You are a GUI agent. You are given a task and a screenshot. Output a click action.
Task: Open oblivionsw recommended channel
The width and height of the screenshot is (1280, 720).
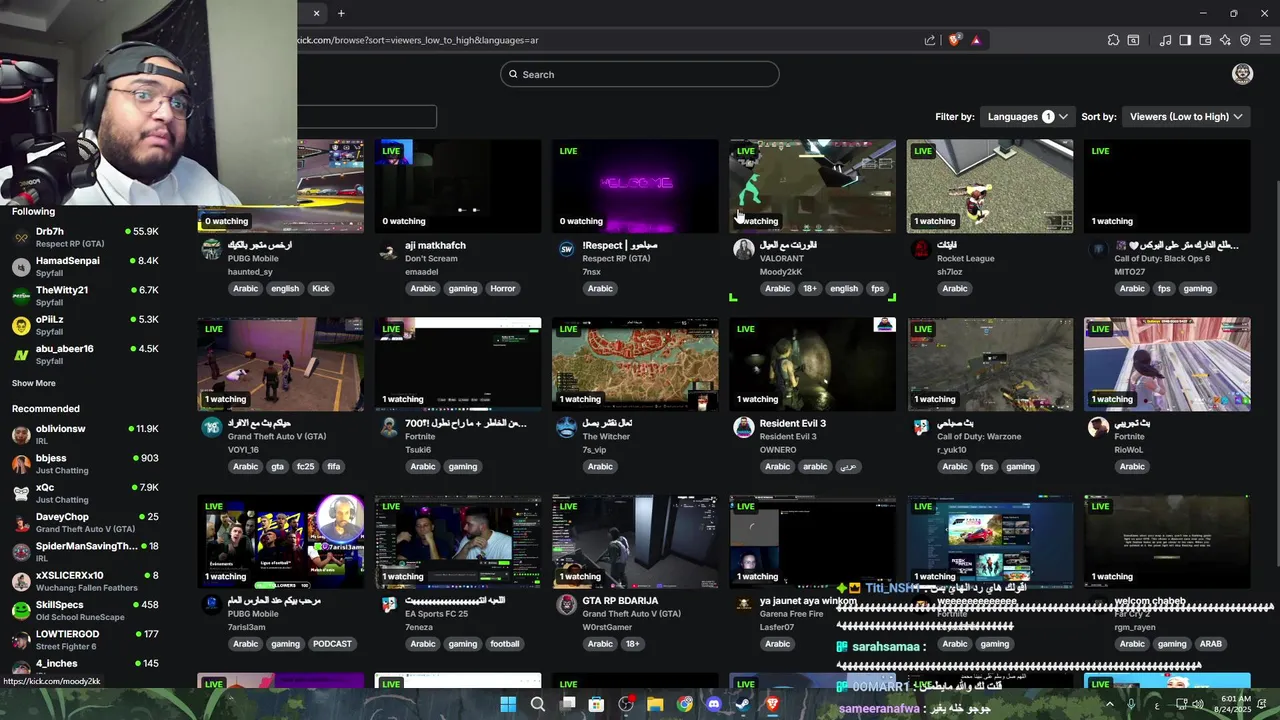point(85,434)
